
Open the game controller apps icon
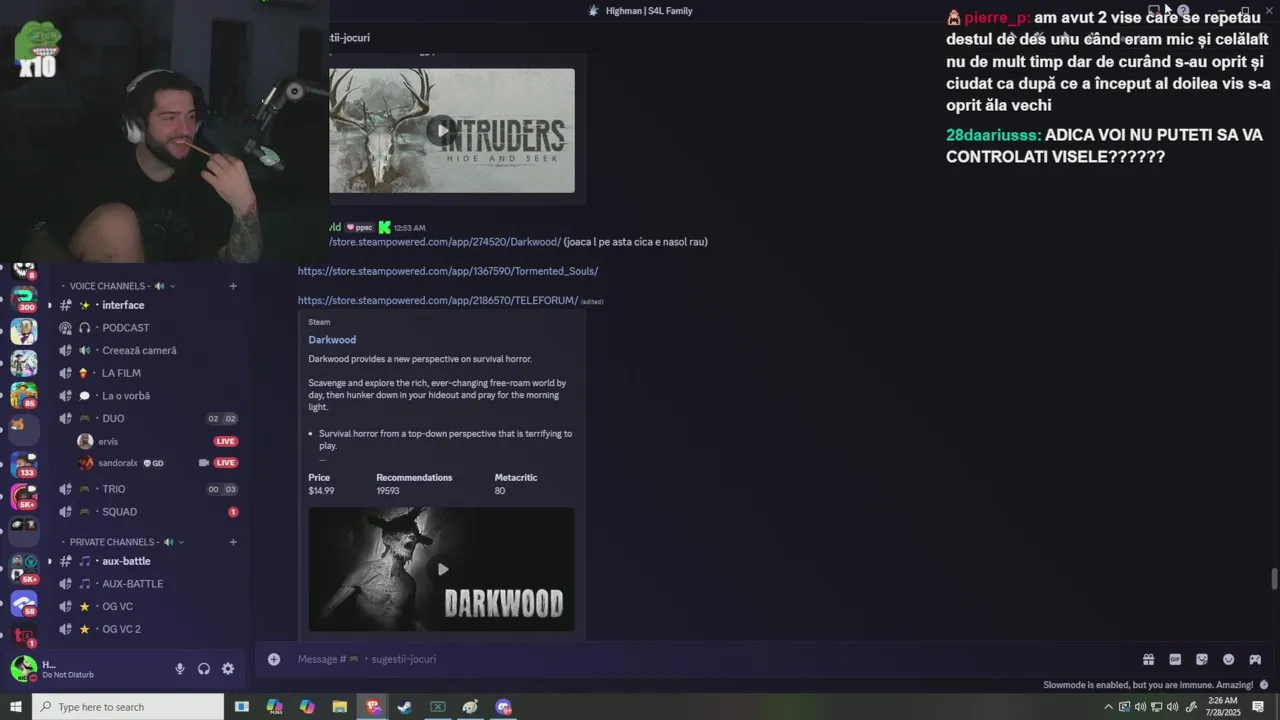coord(1255,660)
